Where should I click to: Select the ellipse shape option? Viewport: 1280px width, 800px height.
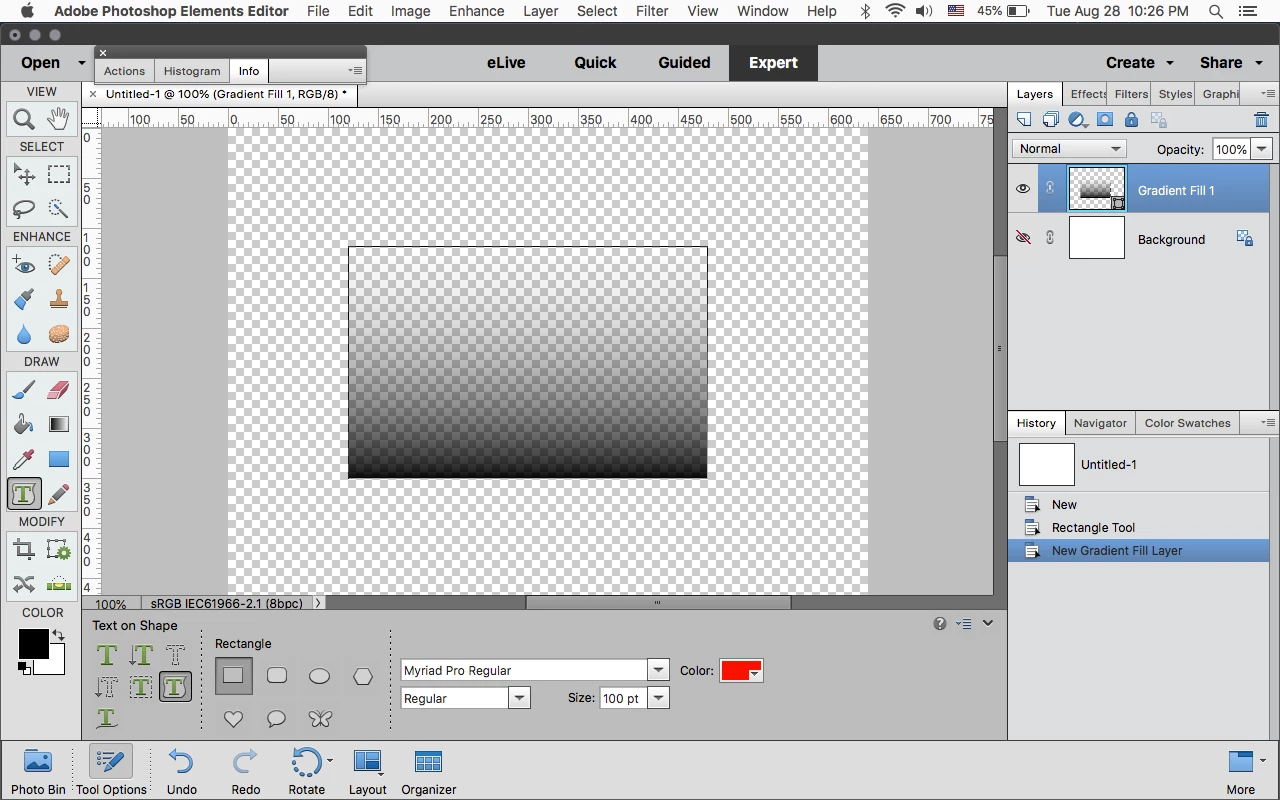(x=319, y=677)
